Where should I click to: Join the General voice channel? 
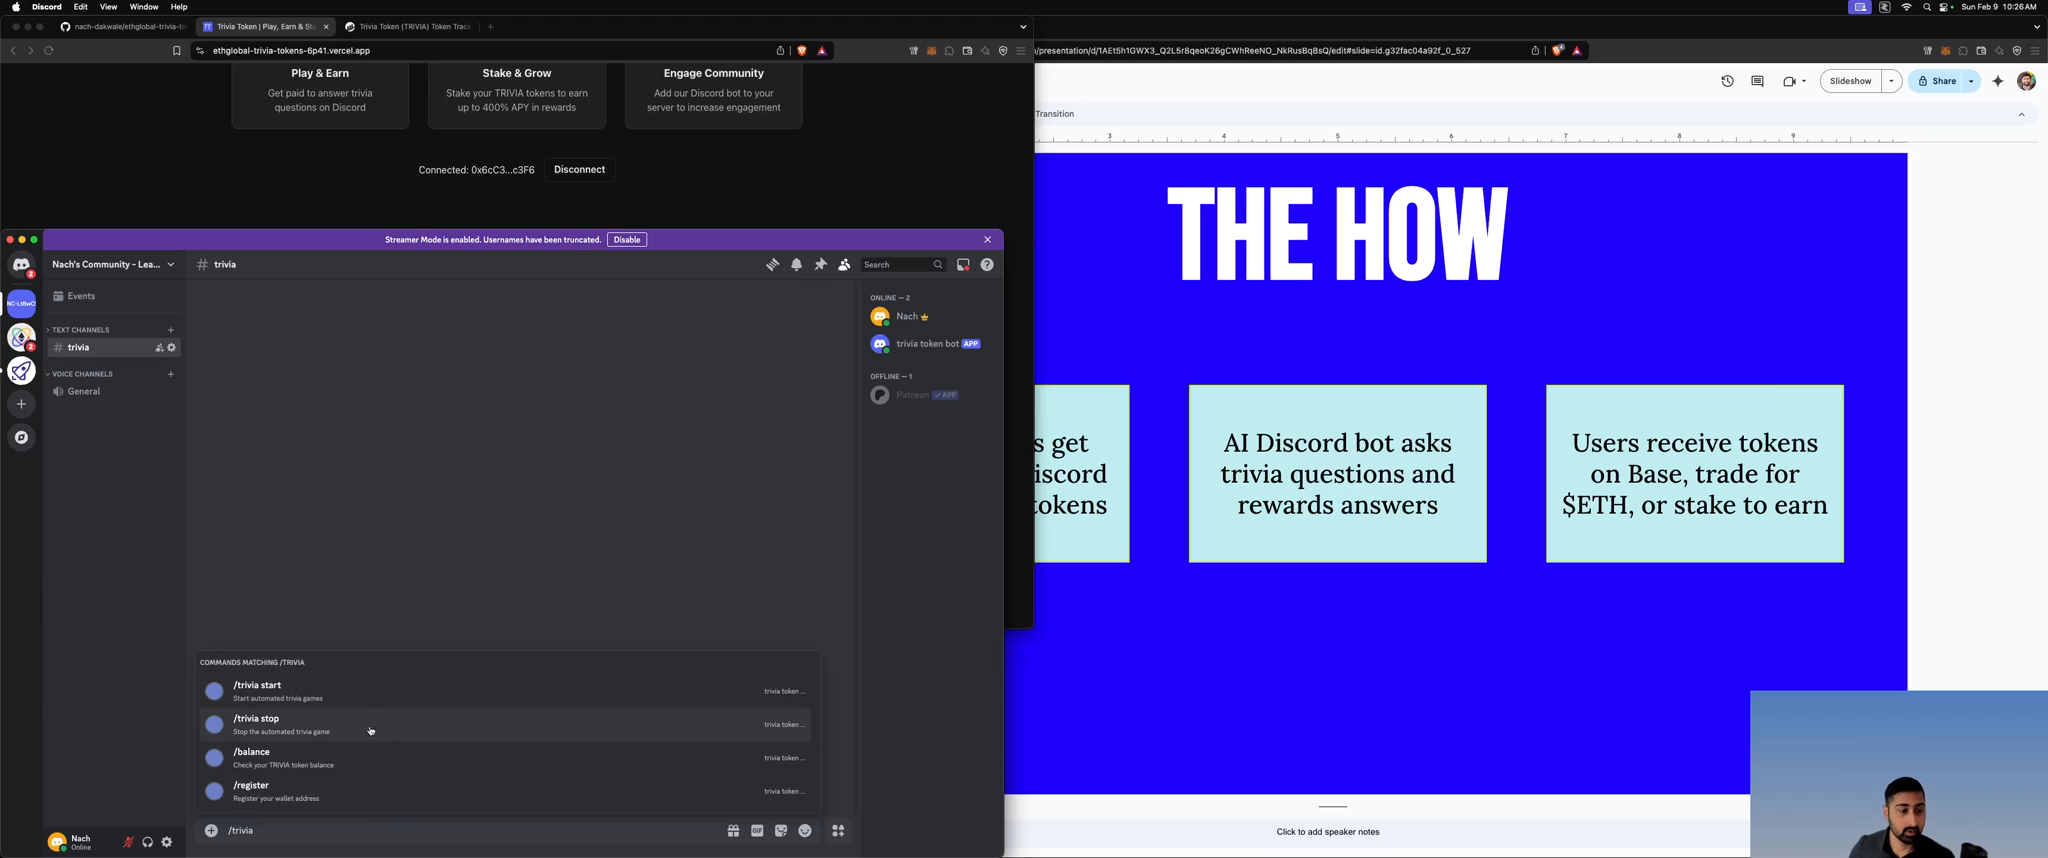click(114, 392)
